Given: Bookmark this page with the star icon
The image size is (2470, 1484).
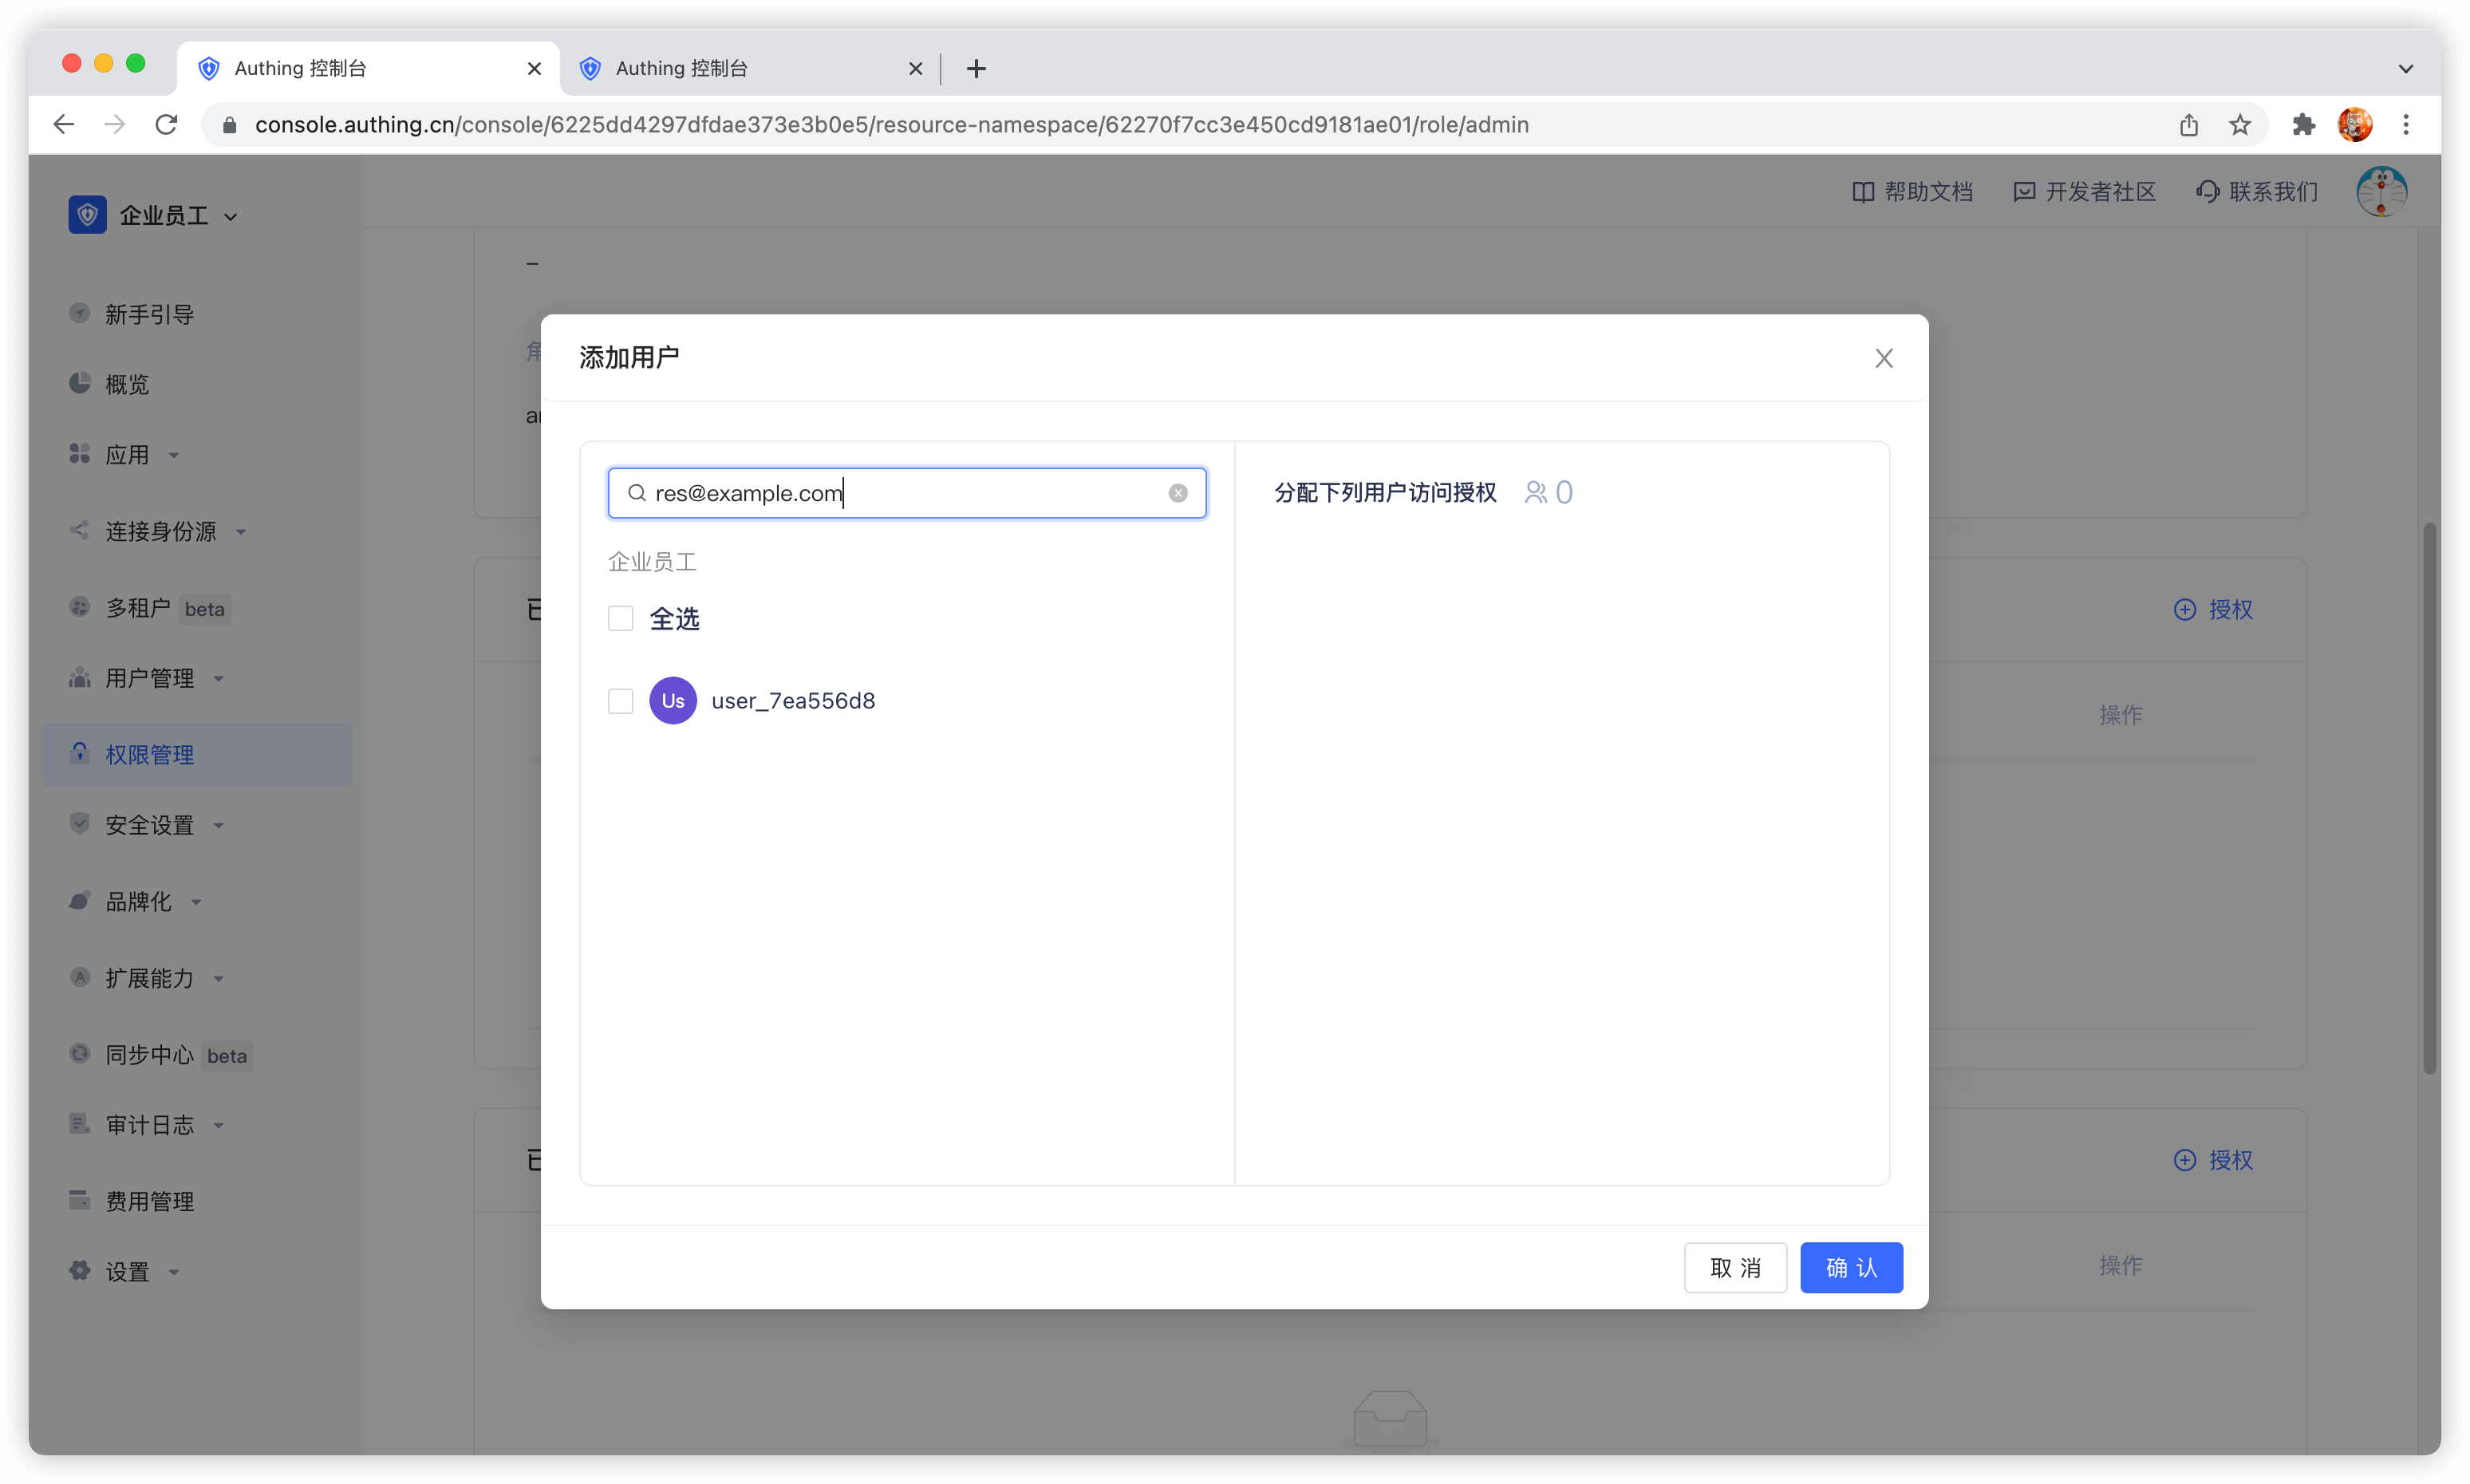Looking at the screenshot, I should (x=2240, y=125).
